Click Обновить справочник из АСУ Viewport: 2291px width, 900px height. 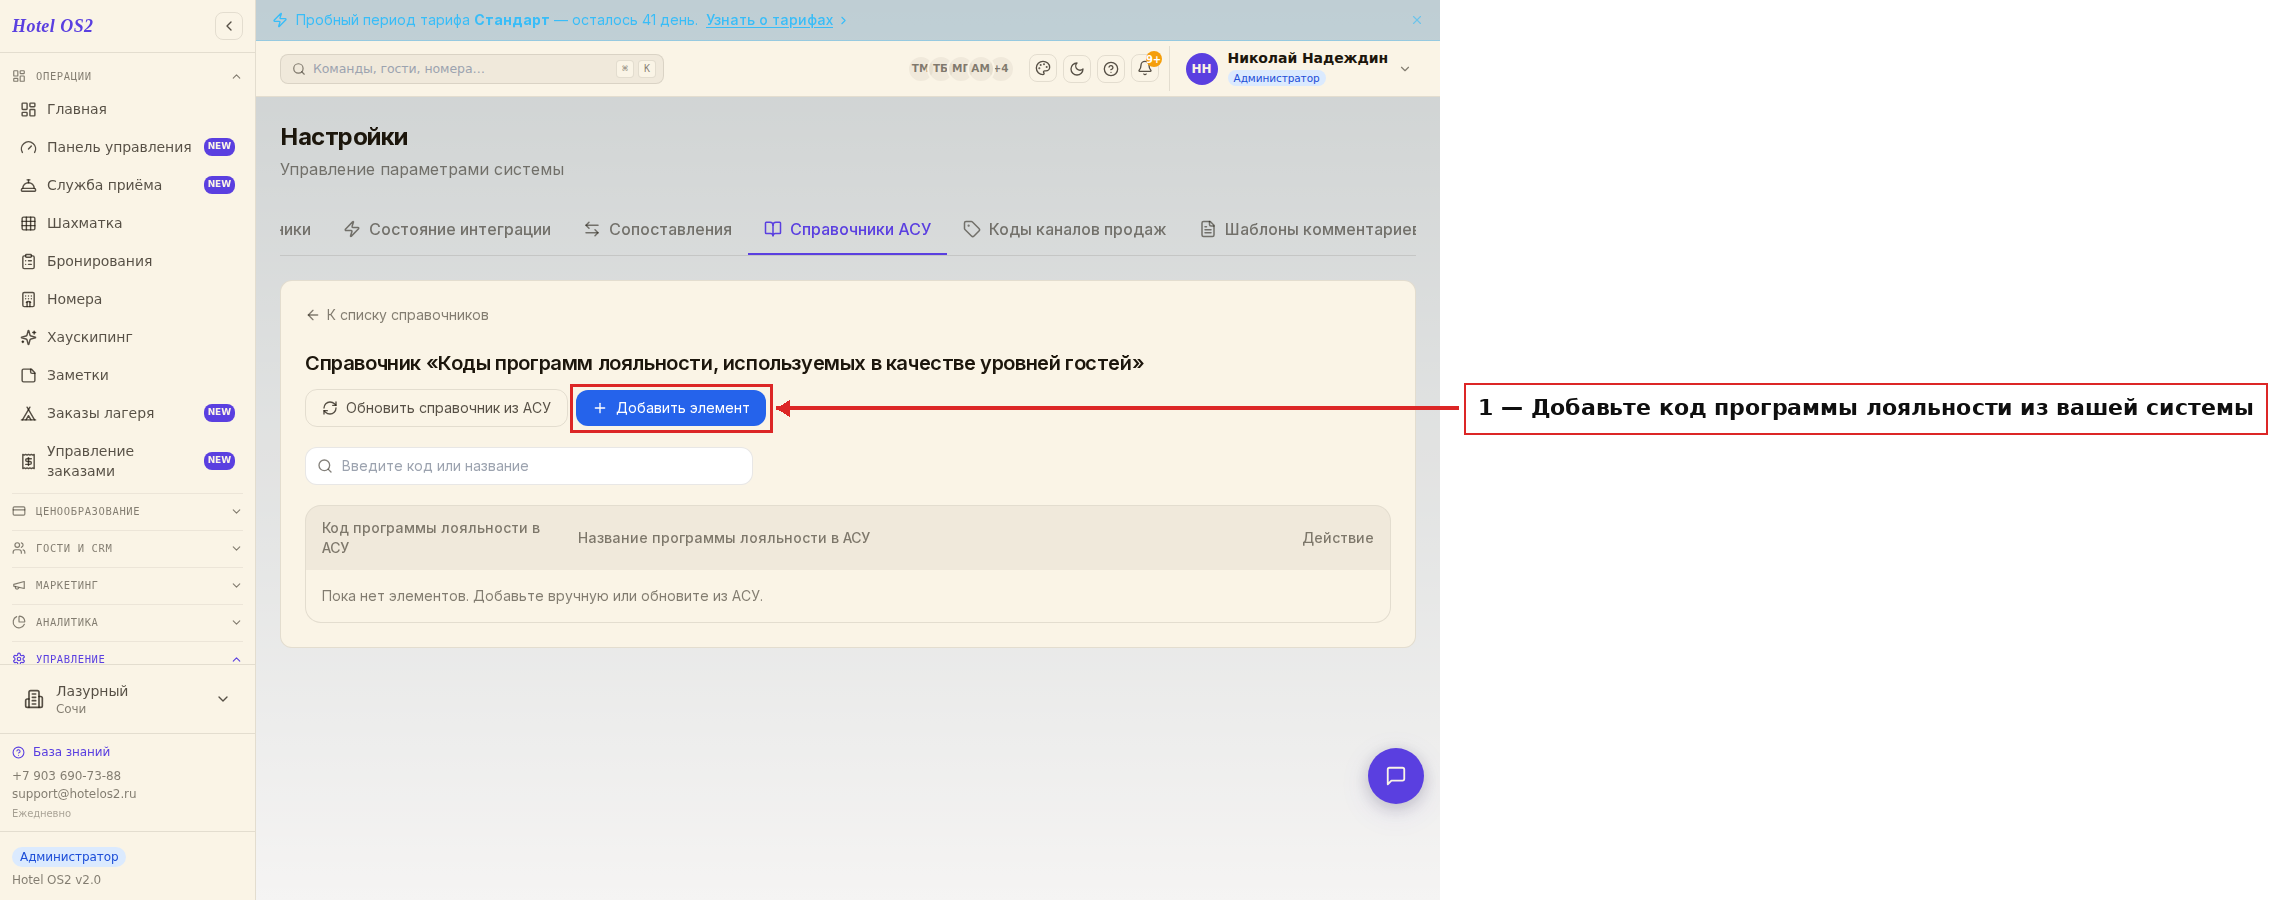436,408
